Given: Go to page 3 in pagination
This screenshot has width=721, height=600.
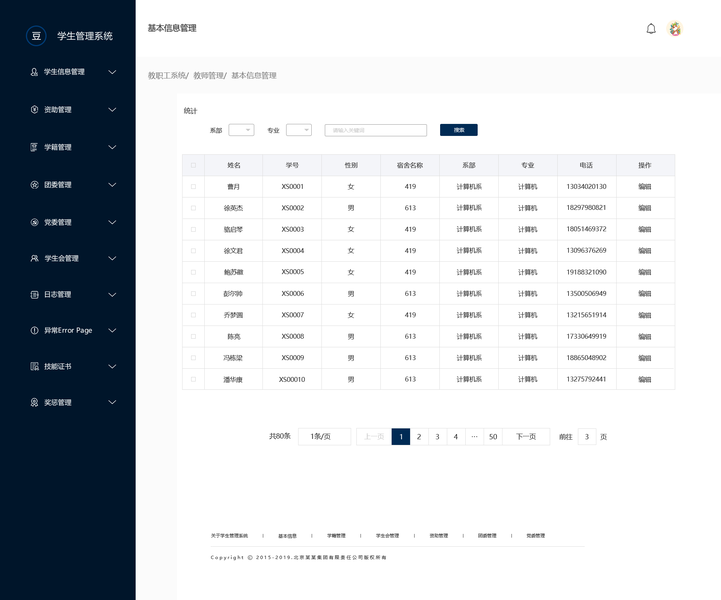Looking at the screenshot, I should coord(437,436).
